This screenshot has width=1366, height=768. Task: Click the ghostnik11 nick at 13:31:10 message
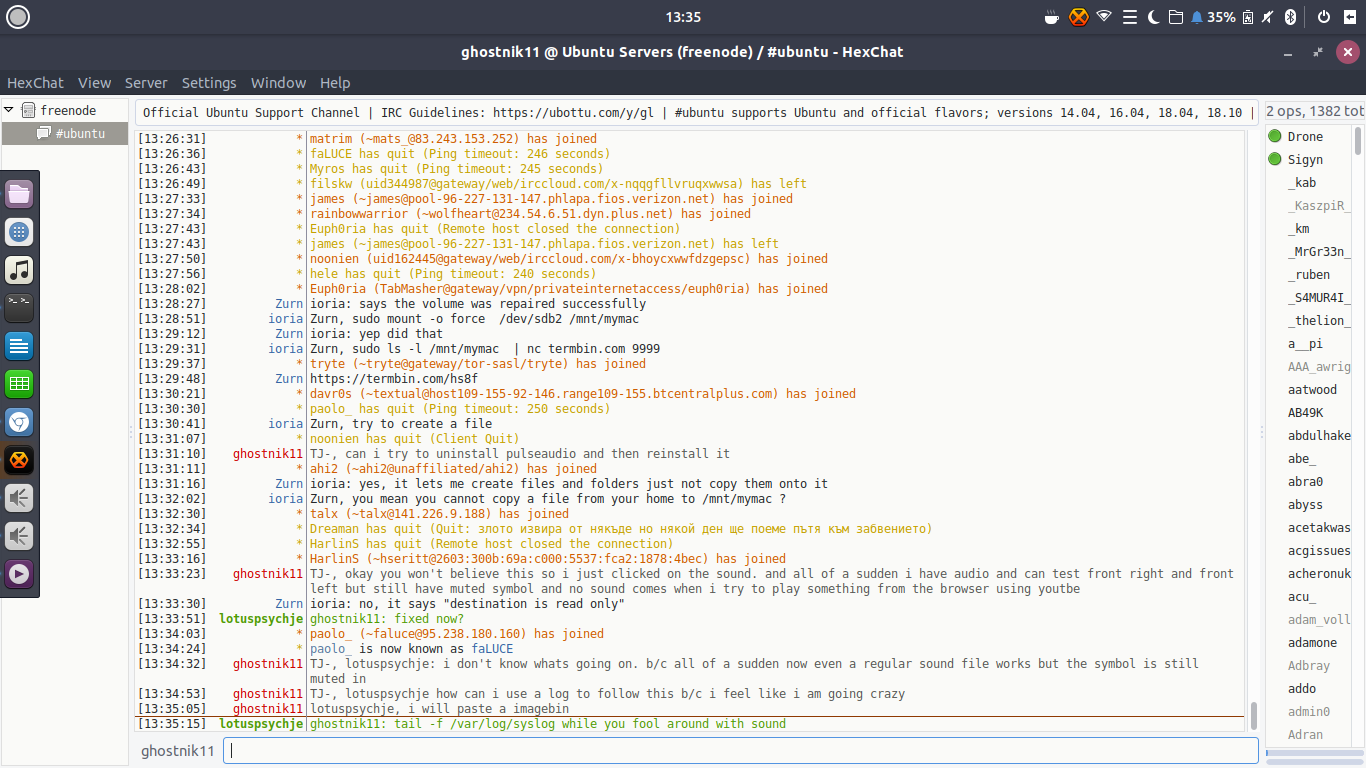pos(268,454)
